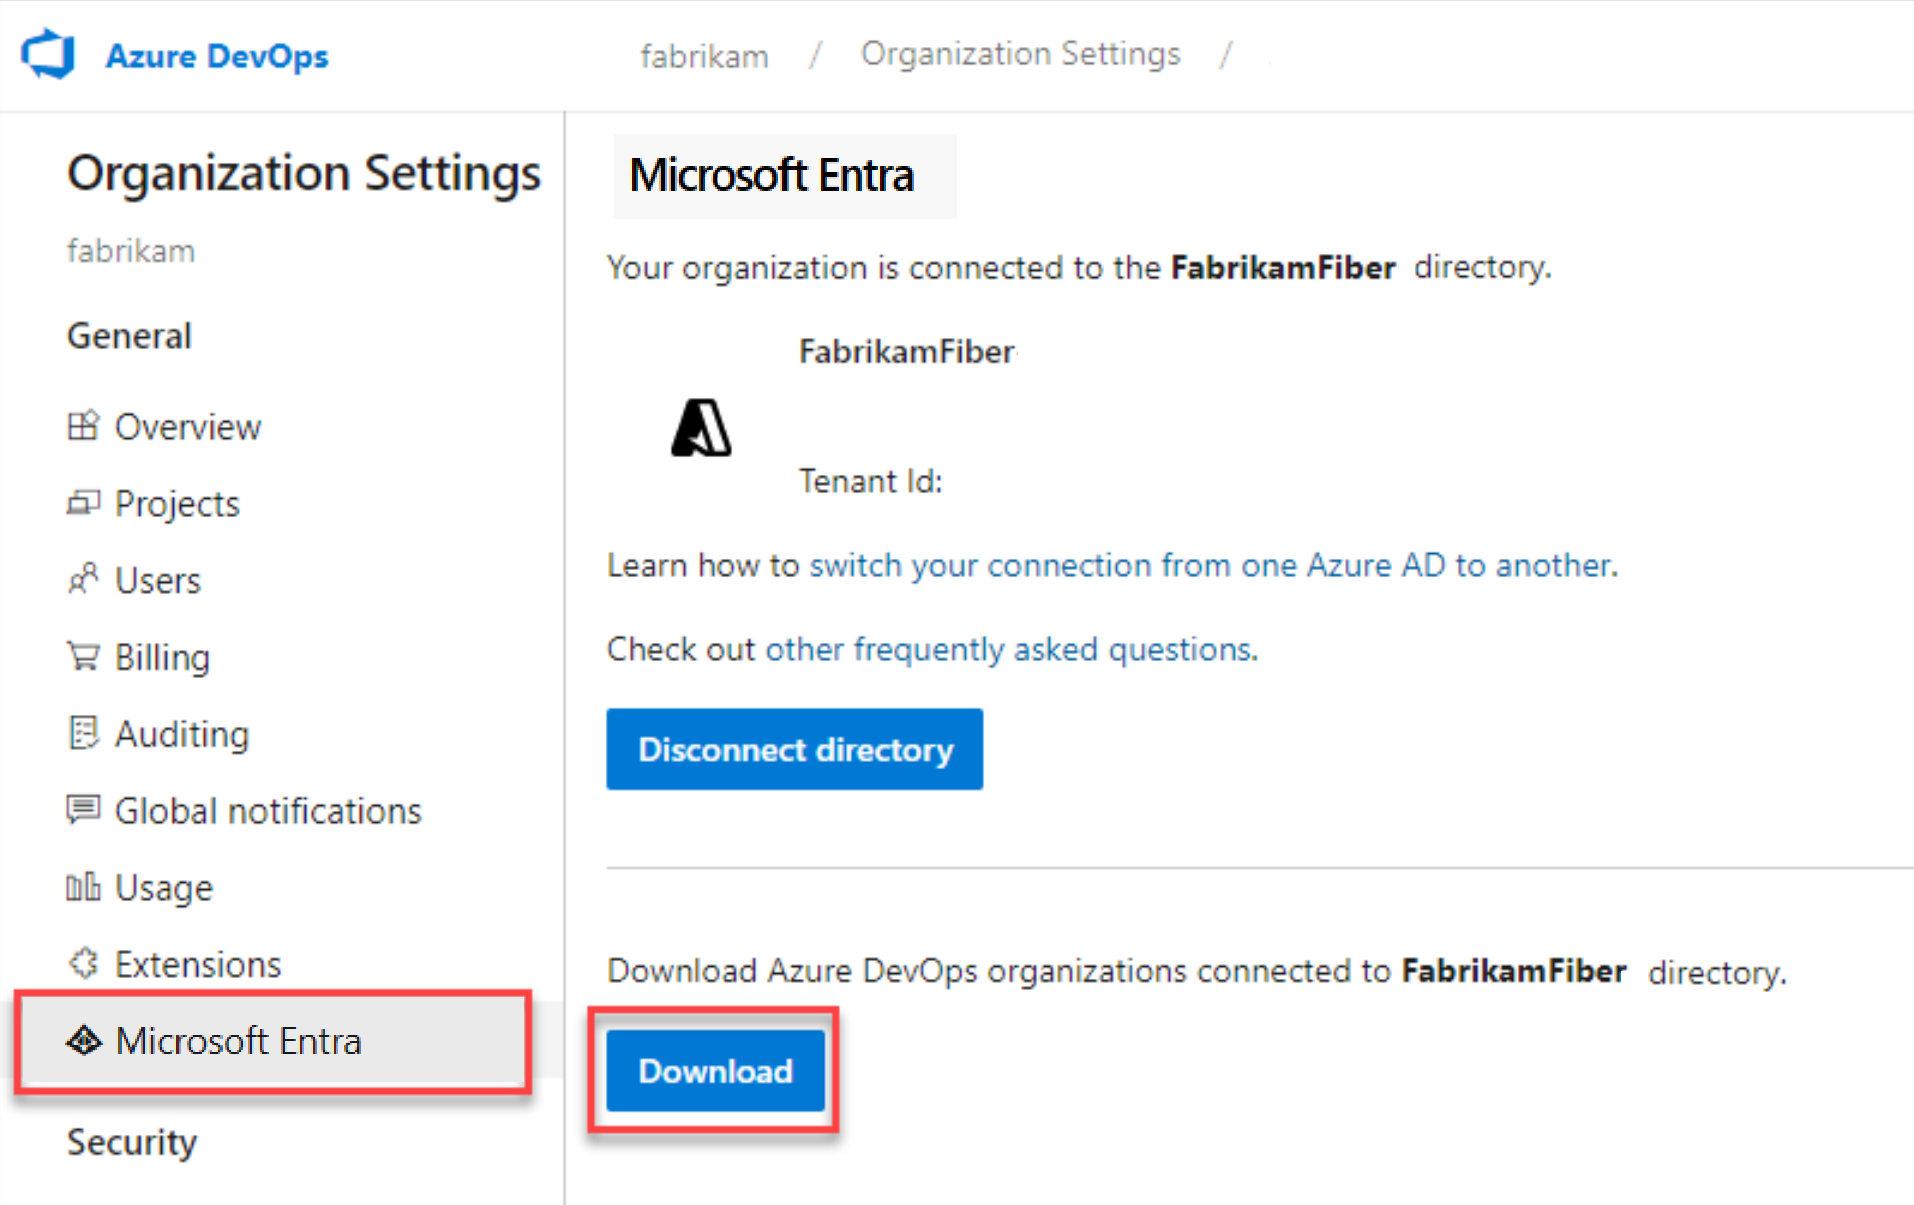Open the Users settings via its icon
The height and width of the screenshot is (1205, 1914).
[84, 579]
